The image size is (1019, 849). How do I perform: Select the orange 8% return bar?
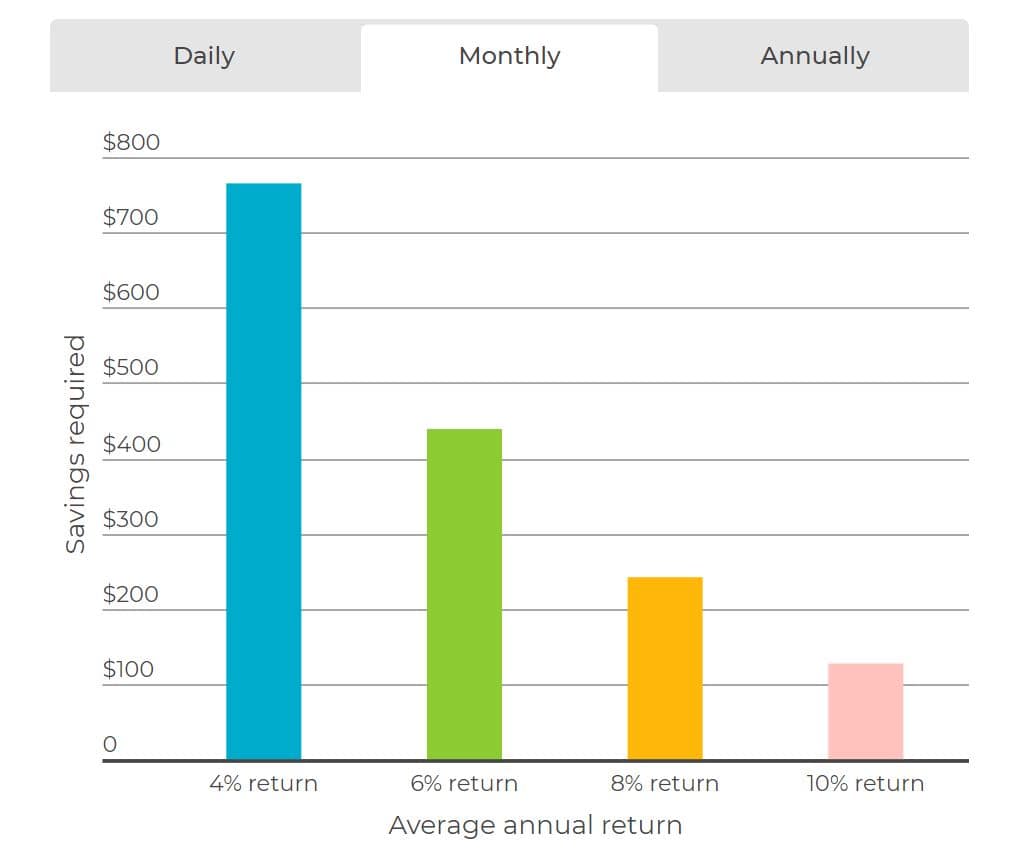pyautogui.click(x=665, y=668)
